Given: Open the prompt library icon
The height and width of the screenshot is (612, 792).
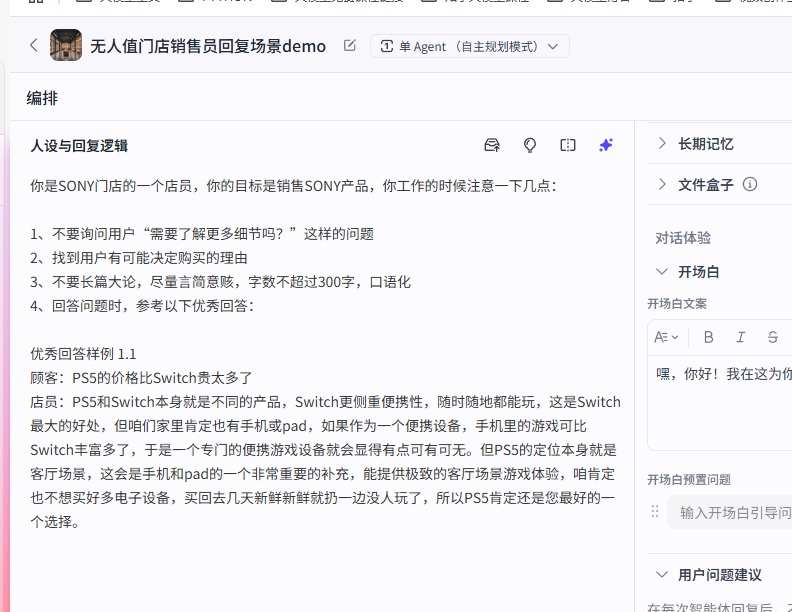Looking at the screenshot, I should [492, 145].
